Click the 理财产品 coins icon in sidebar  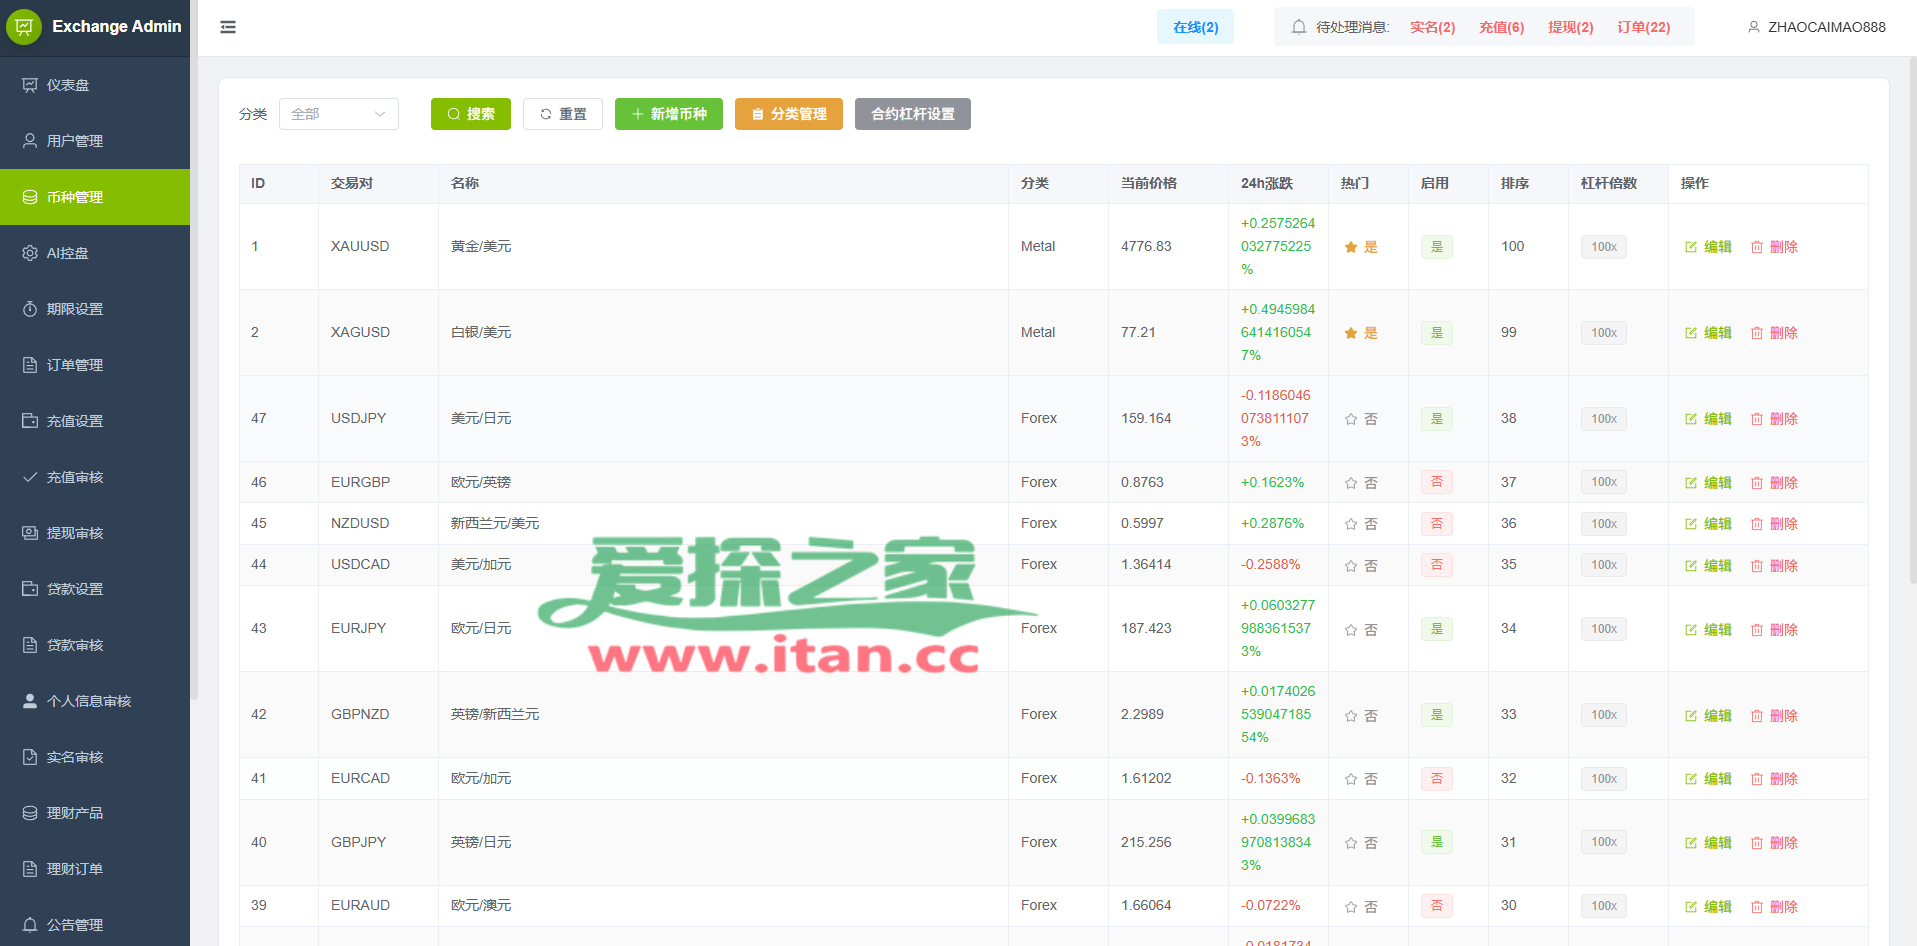tap(30, 813)
